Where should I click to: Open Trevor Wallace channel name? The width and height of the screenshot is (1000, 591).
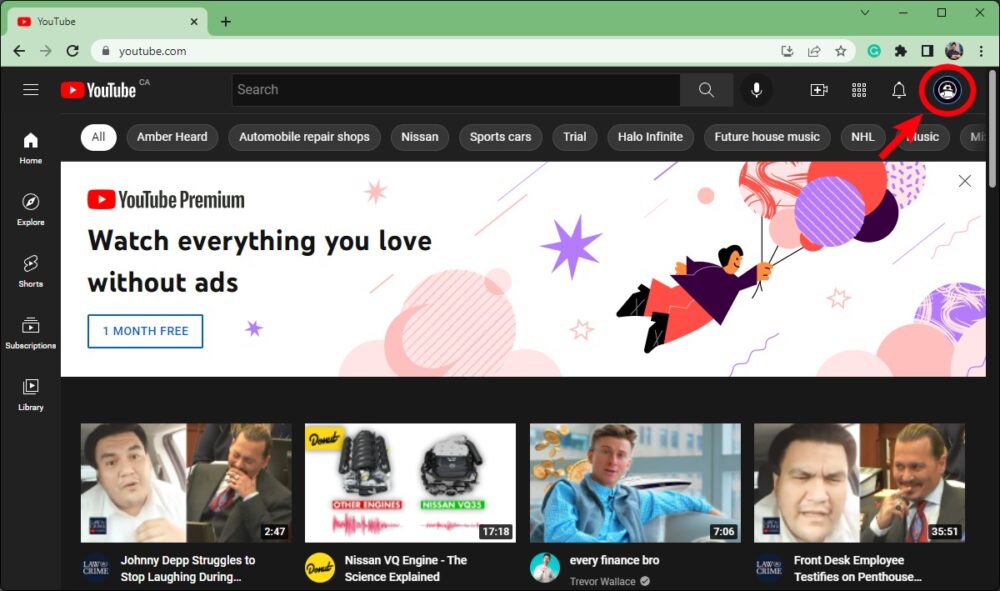[602, 581]
